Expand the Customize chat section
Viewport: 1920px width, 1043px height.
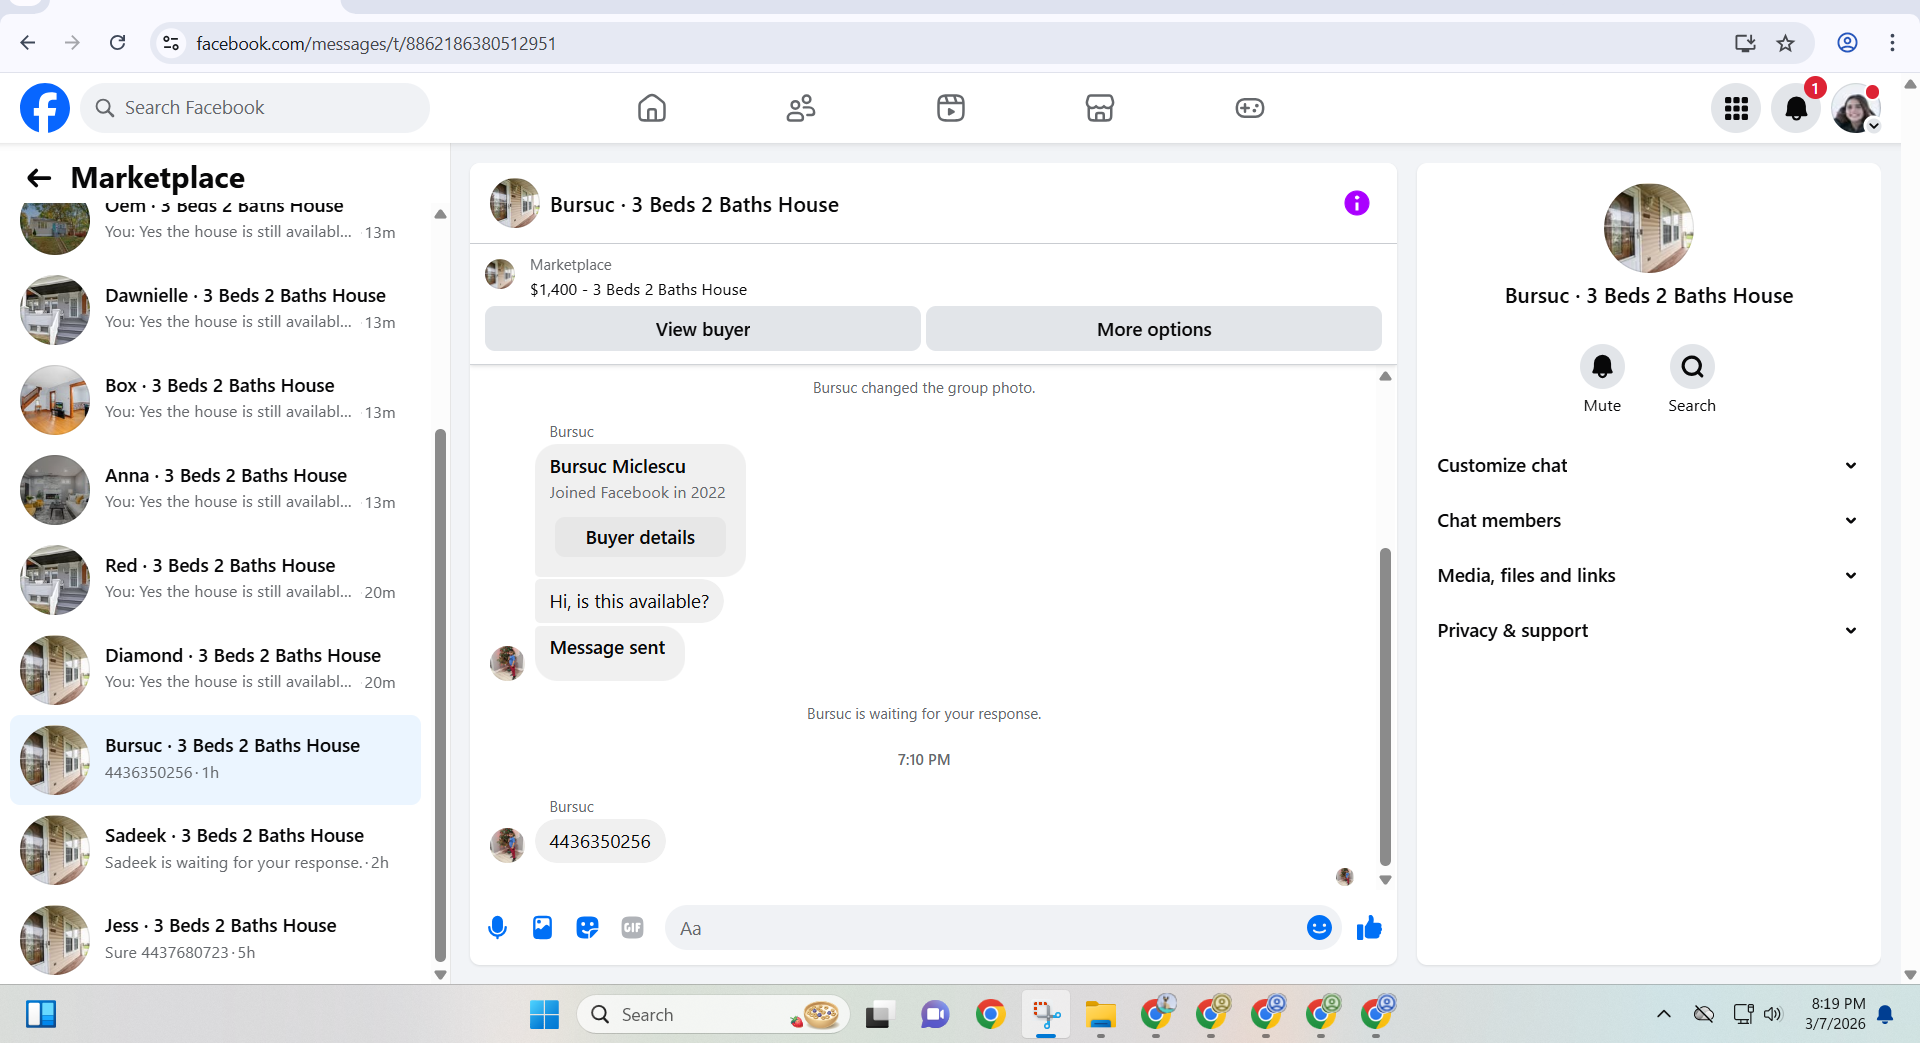tap(1648, 466)
